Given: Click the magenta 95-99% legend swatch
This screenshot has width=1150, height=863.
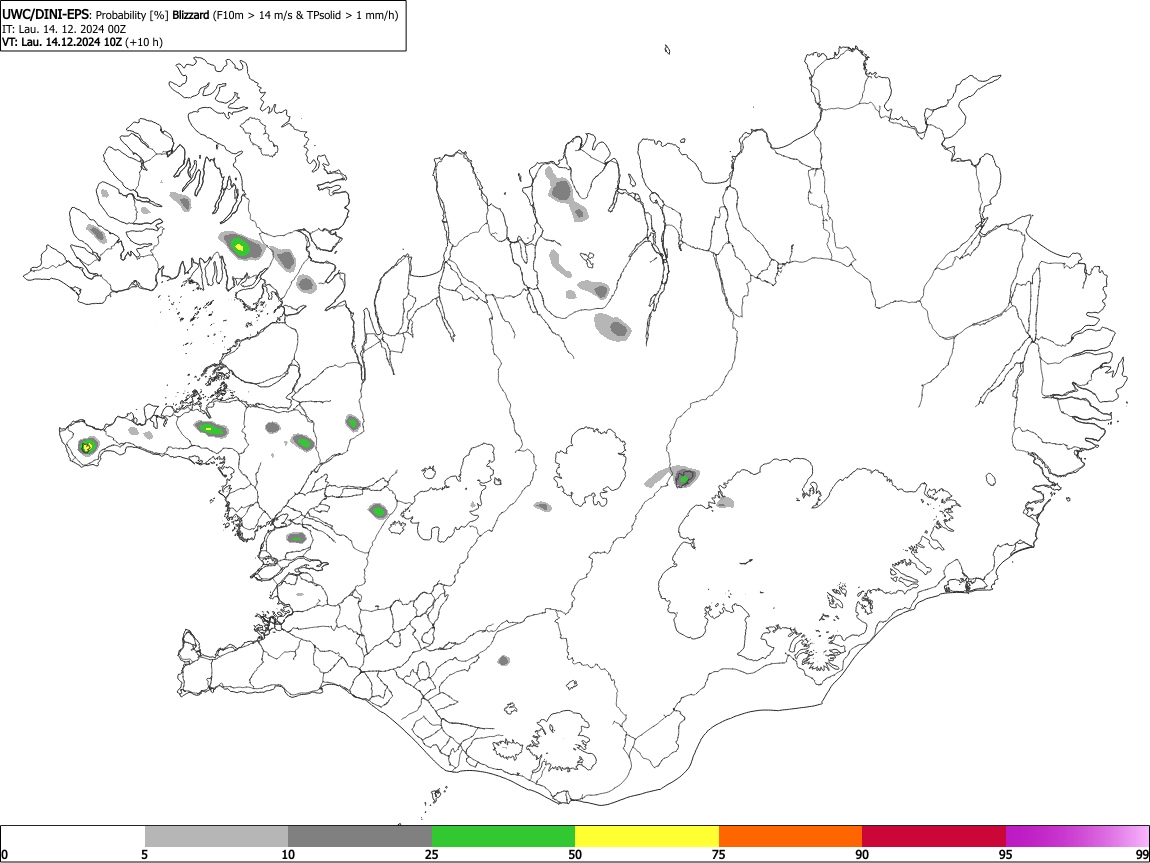Looking at the screenshot, I should point(1077,836).
